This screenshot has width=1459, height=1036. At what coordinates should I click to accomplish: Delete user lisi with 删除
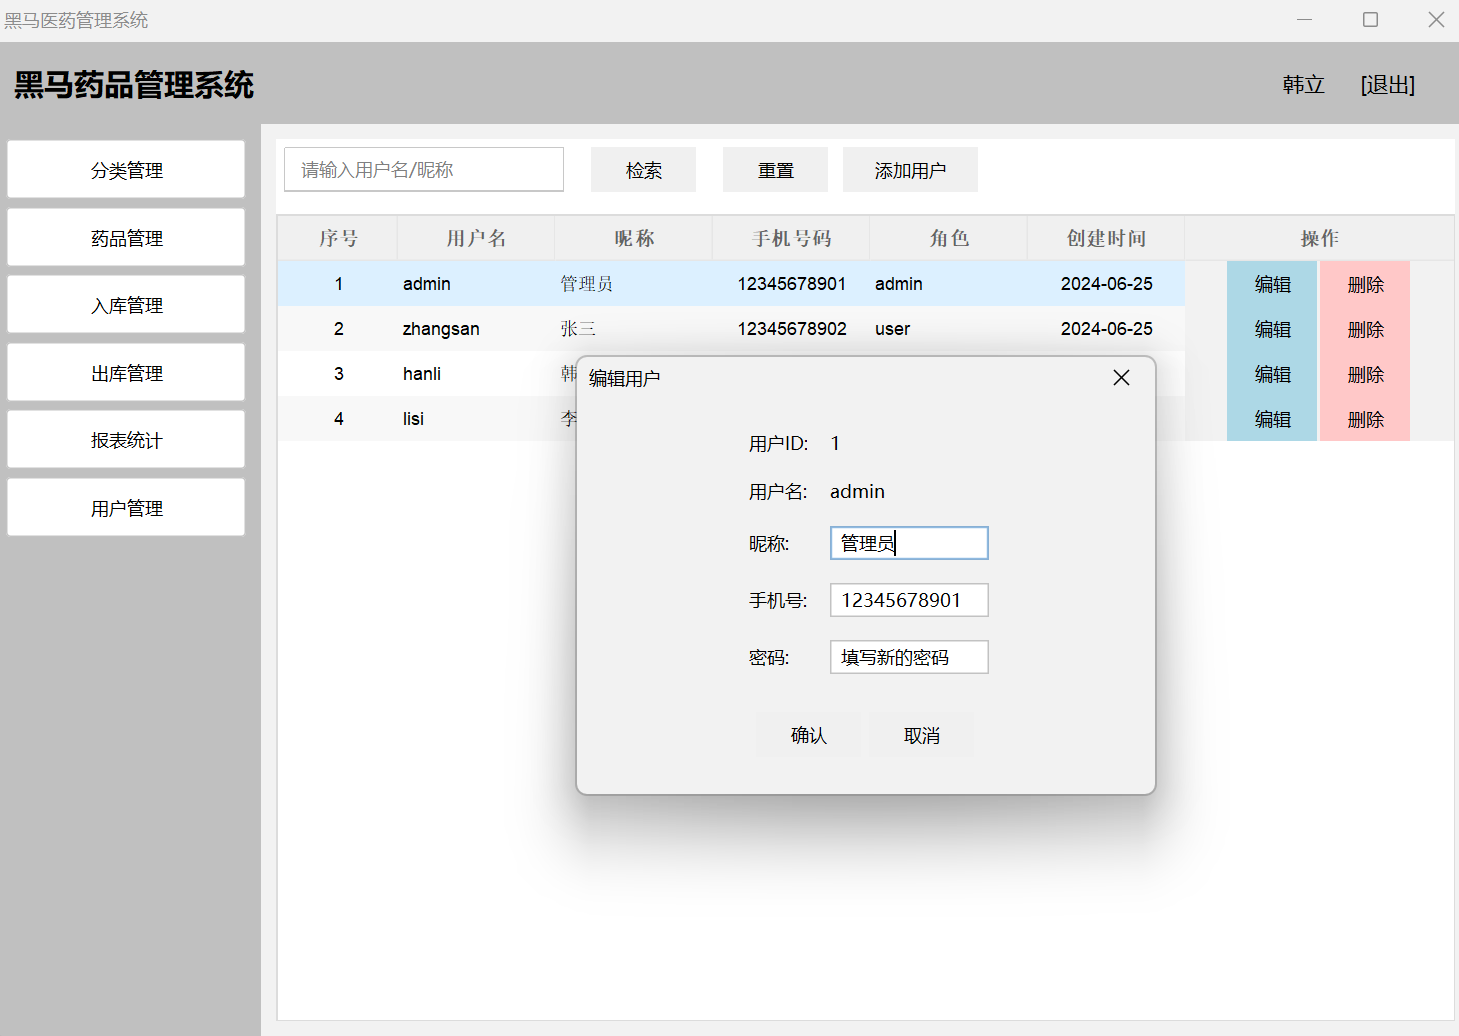click(1365, 419)
